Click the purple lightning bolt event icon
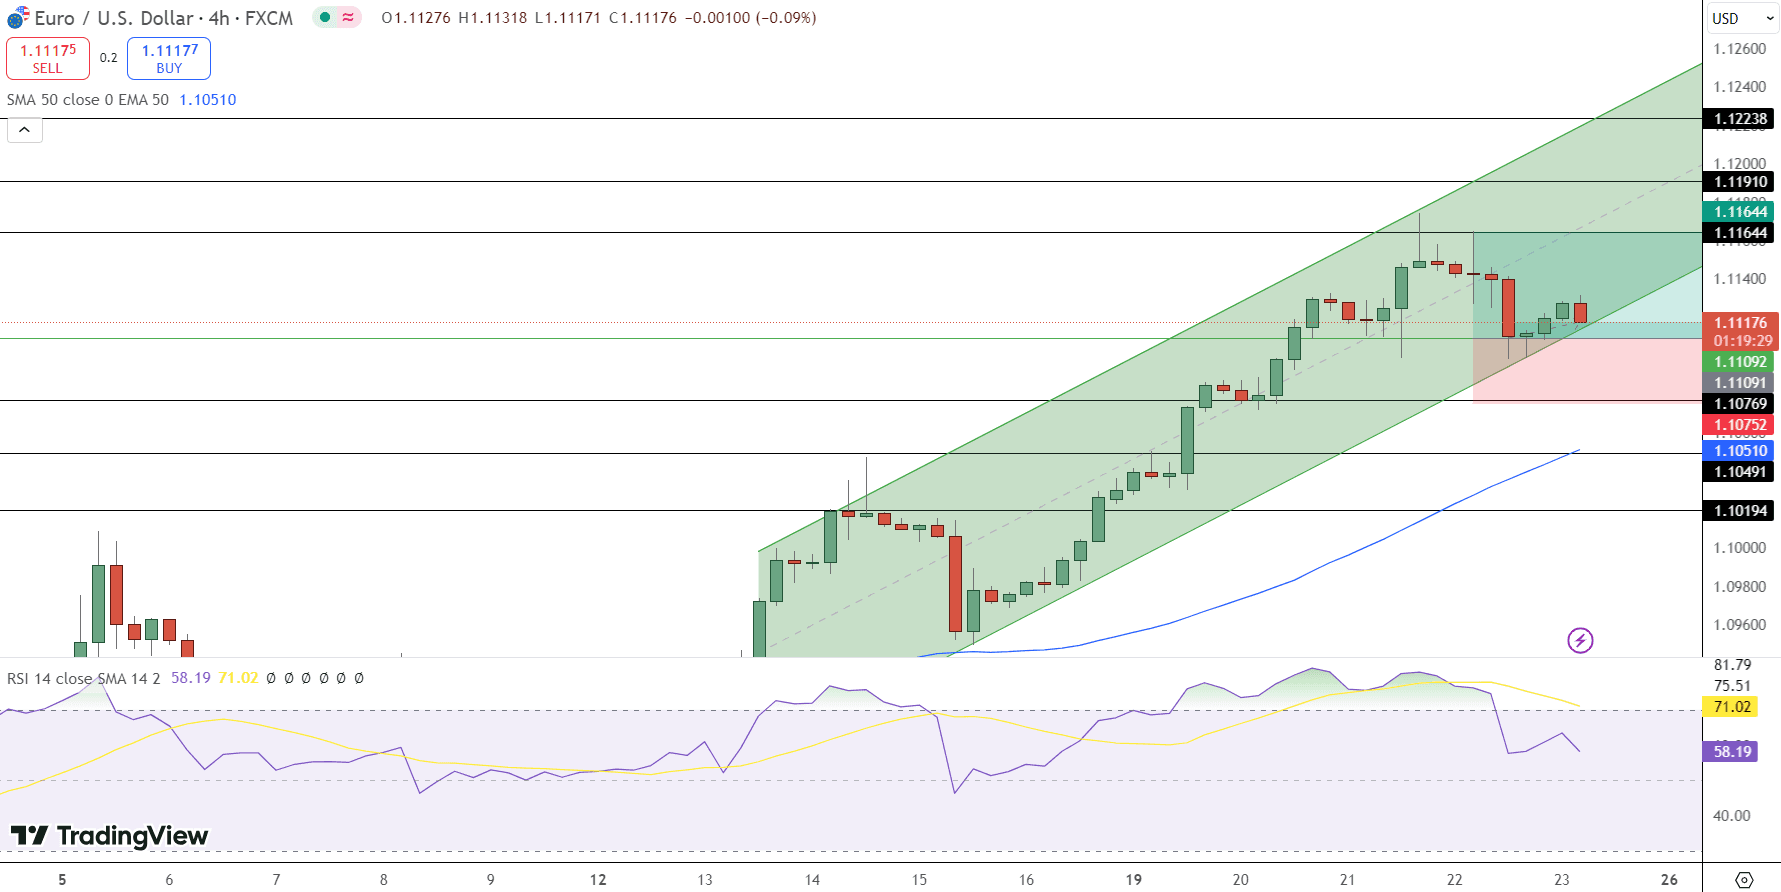This screenshot has height=892, width=1781. (1580, 640)
